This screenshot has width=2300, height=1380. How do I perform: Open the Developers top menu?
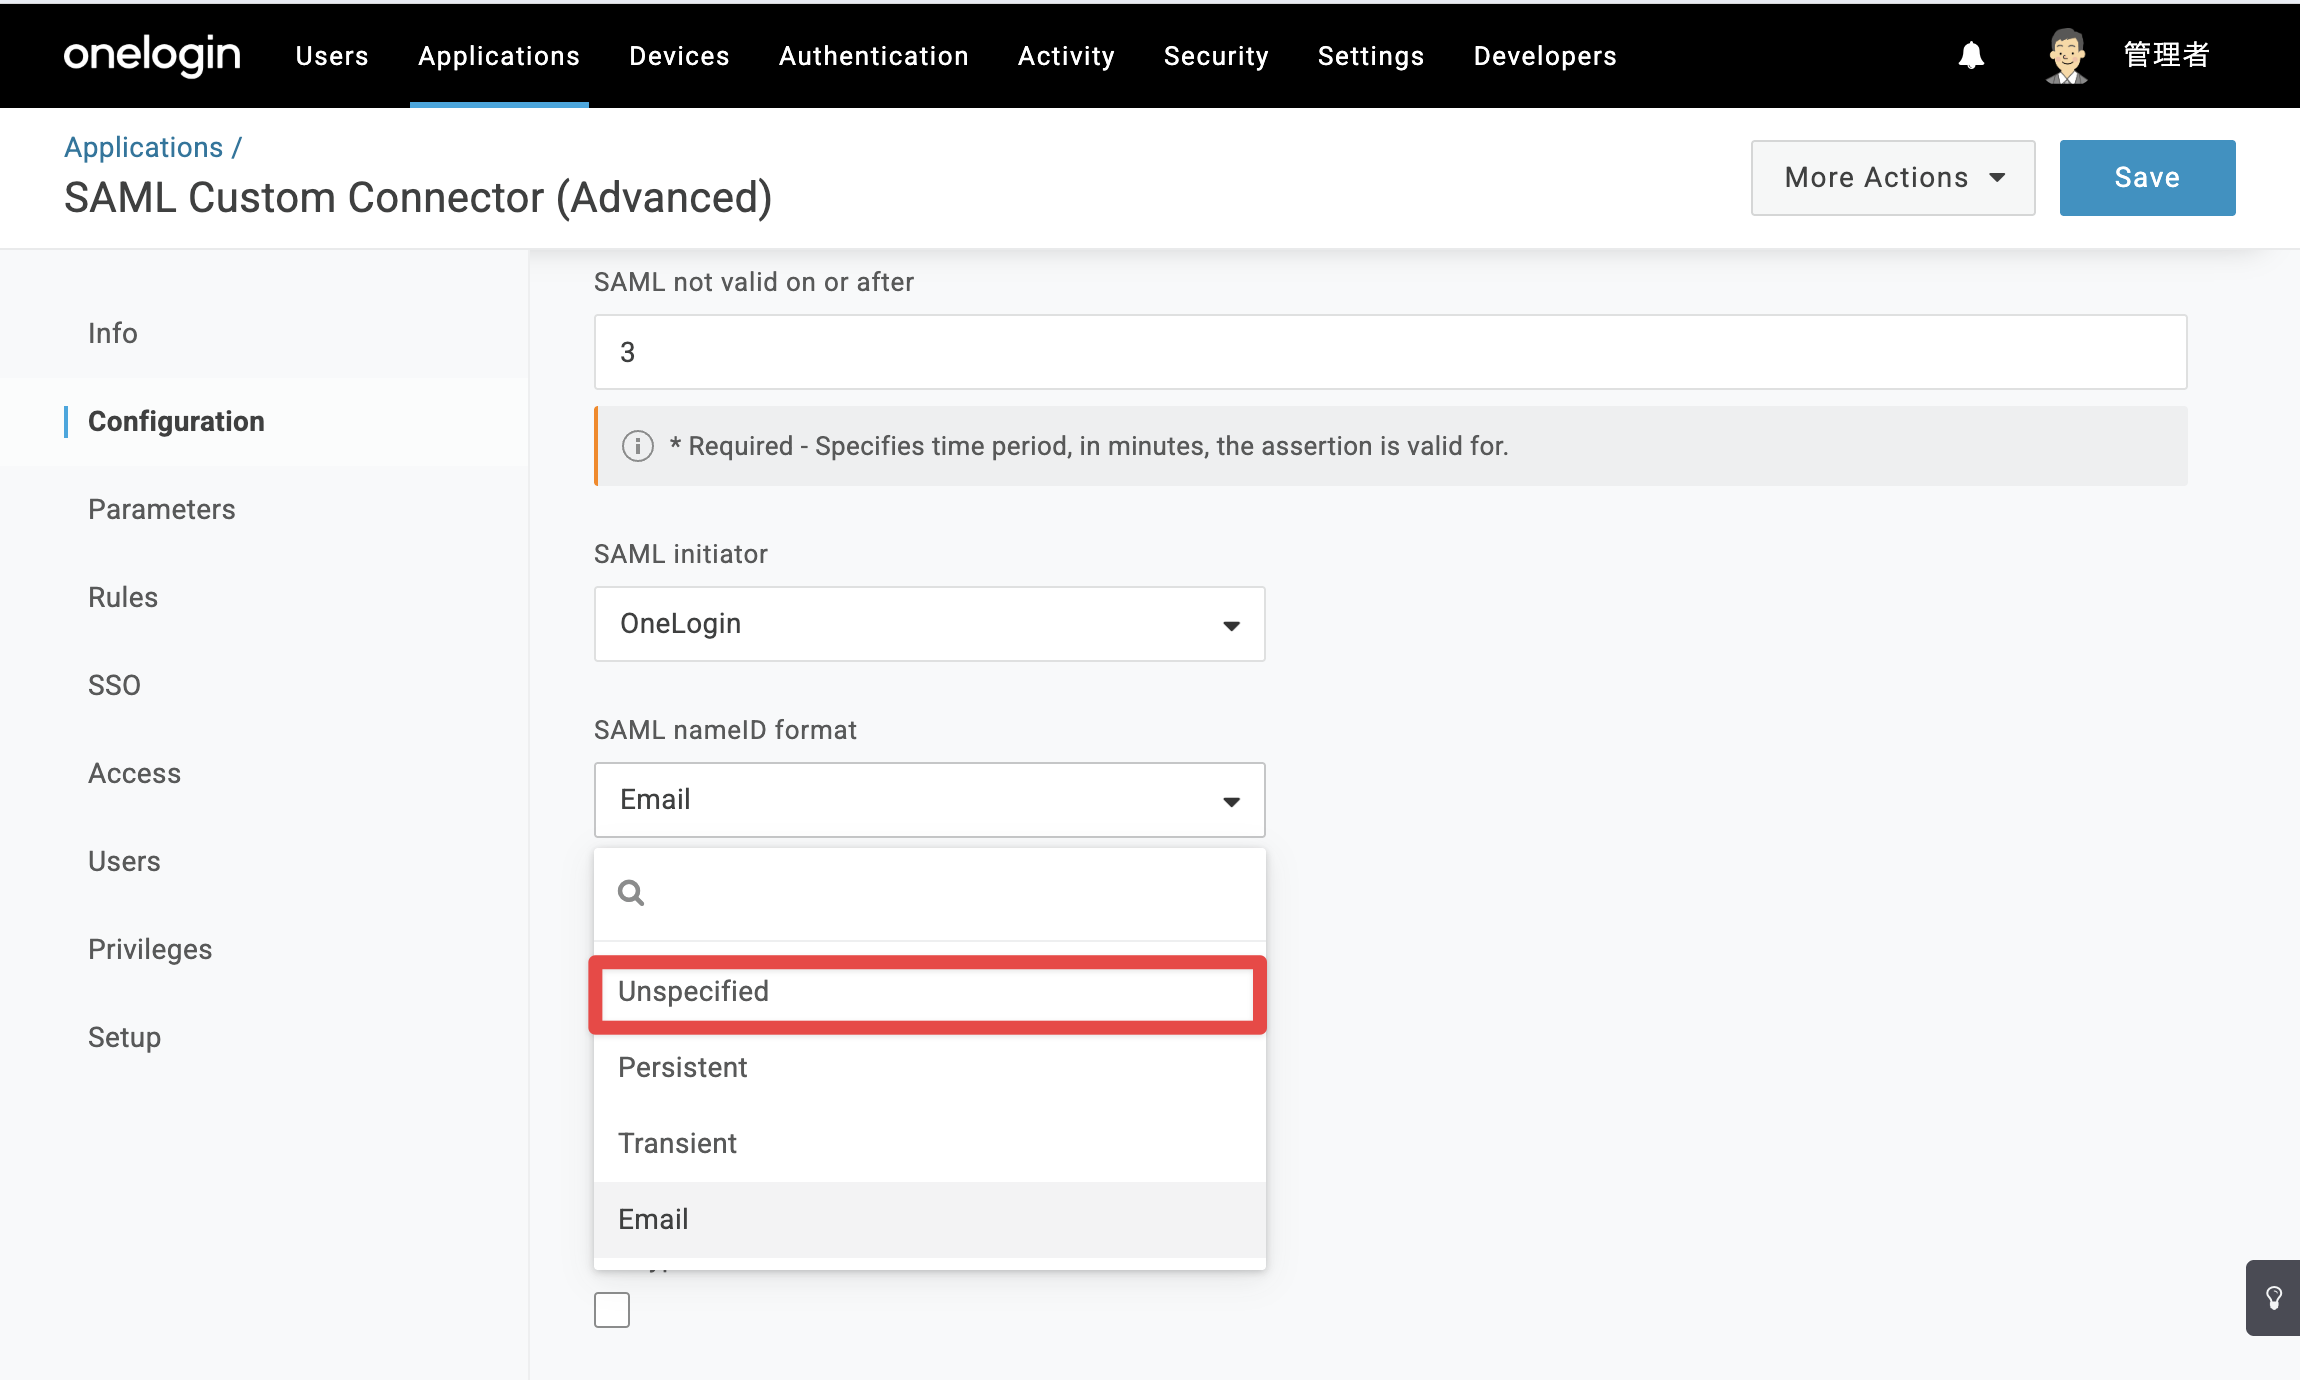click(x=1545, y=56)
